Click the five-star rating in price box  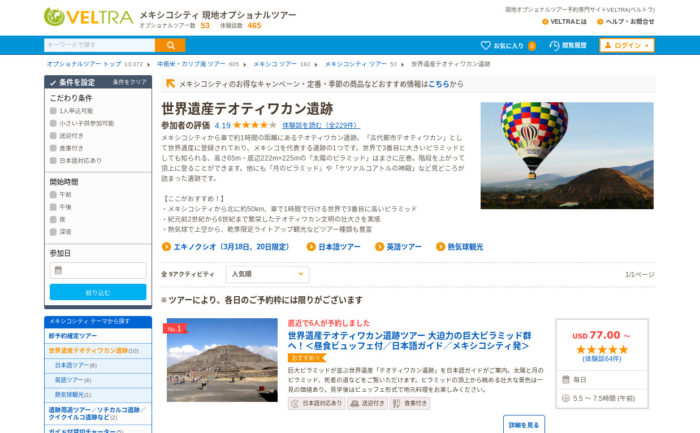pyautogui.click(x=602, y=349)
